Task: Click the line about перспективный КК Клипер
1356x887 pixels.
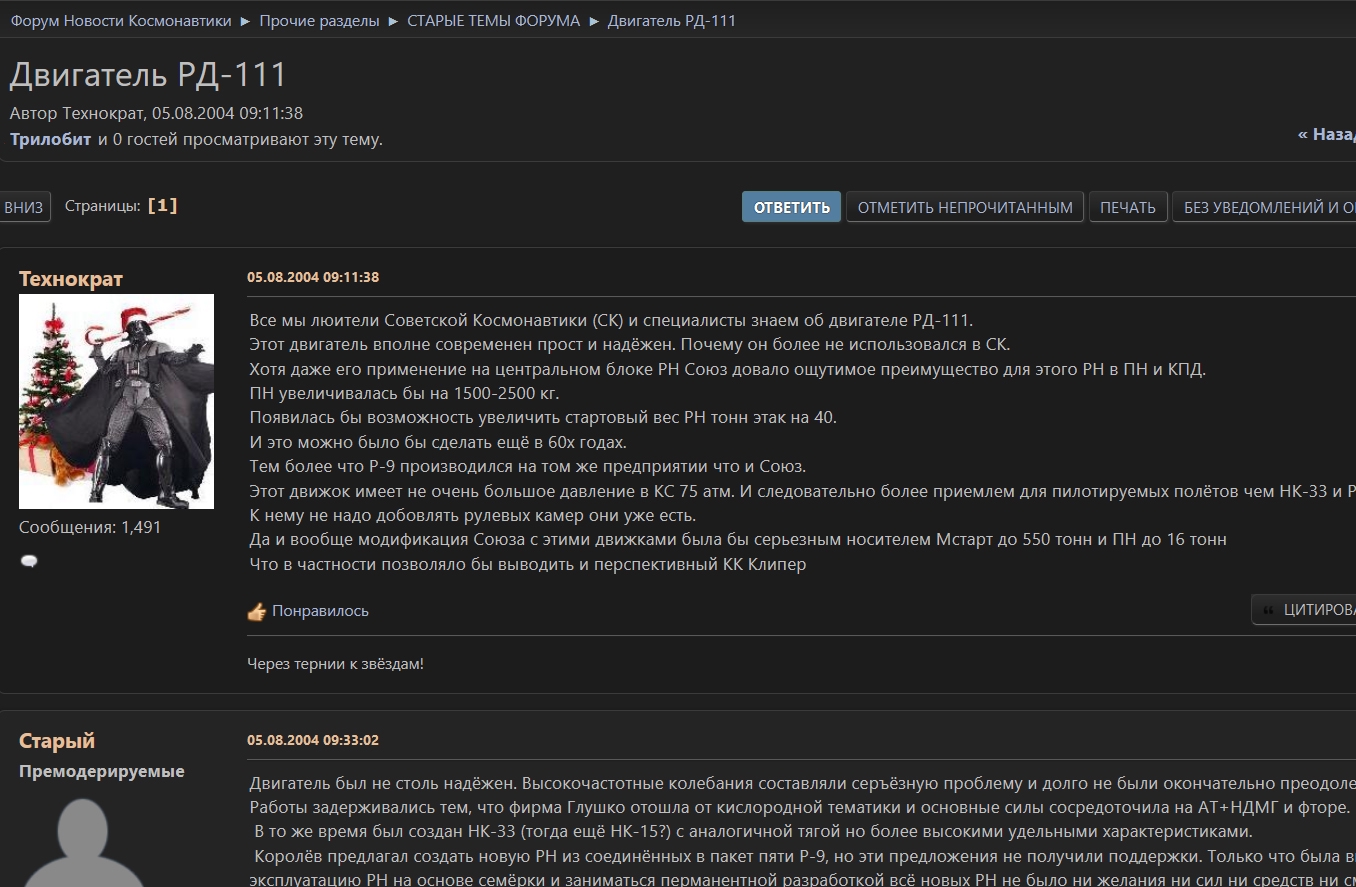Action: tap(527, 564)
